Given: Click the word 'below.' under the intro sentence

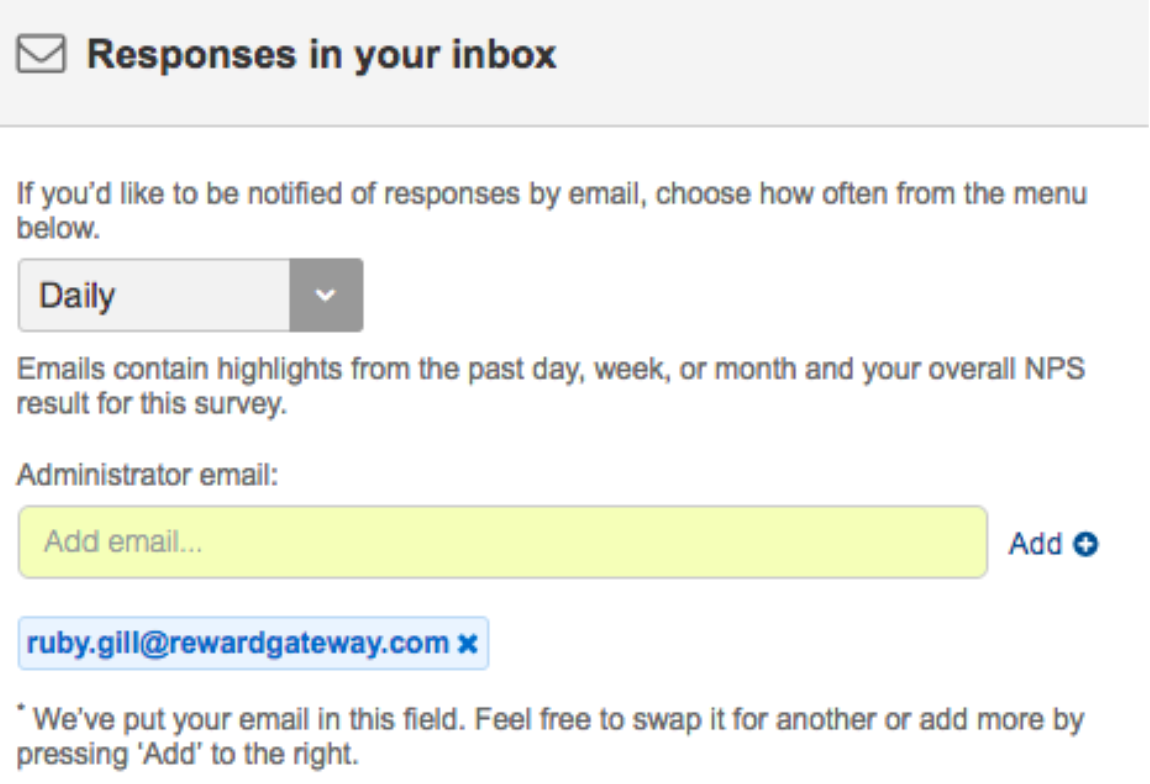Looking at the screenshot, I should (58, 229).
